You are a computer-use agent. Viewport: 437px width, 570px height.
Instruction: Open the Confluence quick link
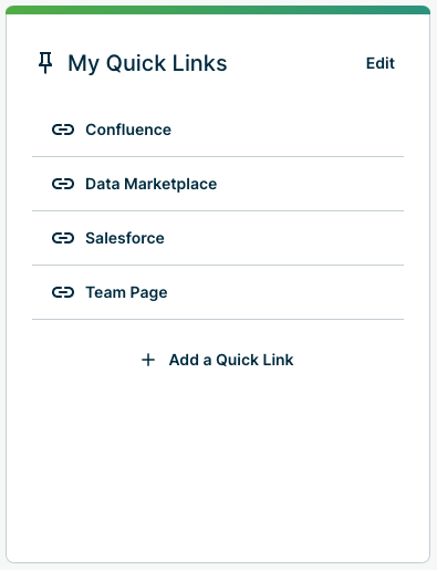[x=218, y=130]
